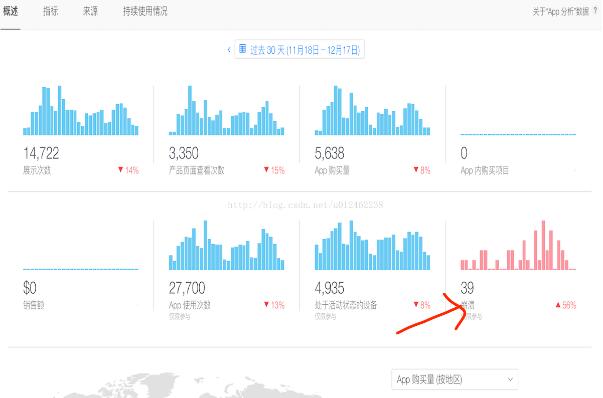Open the 展示次数 metric label
Screen dimensions: 603x398
point(37,170)
